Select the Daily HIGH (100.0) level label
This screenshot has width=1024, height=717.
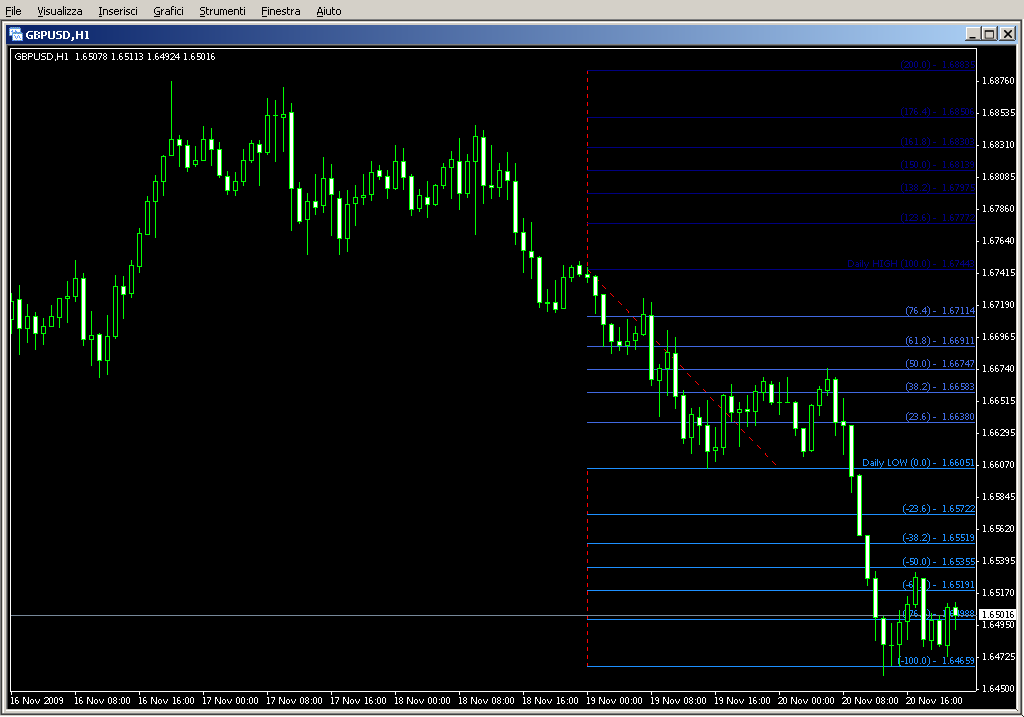[x=910, y=264]
